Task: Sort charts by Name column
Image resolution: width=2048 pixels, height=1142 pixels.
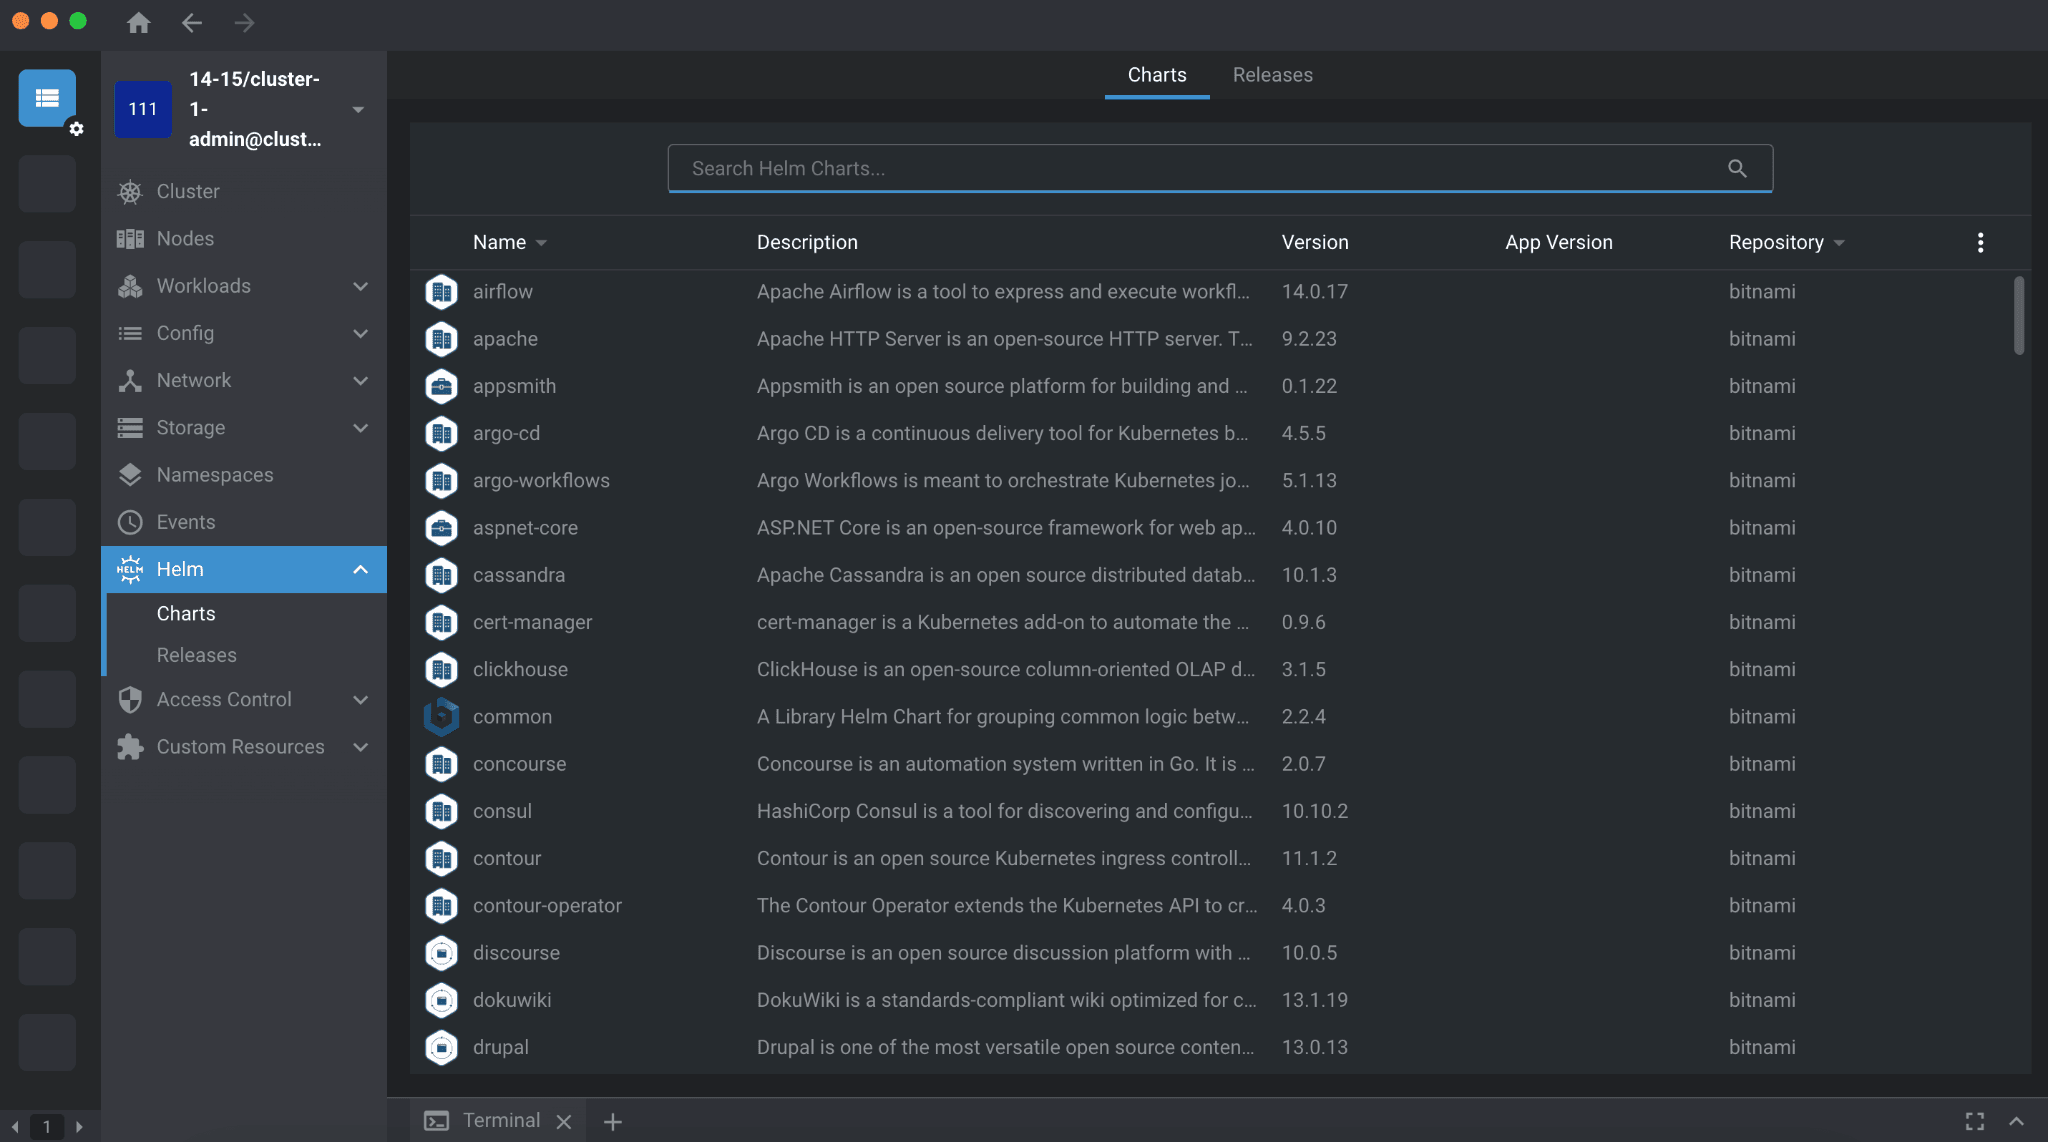Action: point(510,242)
